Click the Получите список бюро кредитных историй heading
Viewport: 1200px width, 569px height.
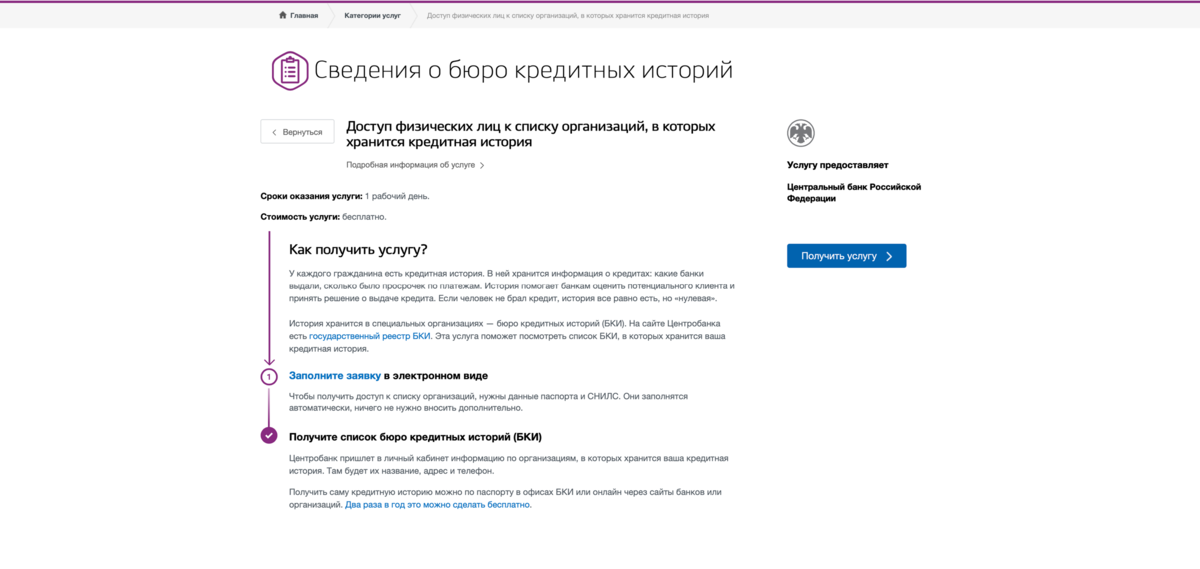tap(415, 437)
